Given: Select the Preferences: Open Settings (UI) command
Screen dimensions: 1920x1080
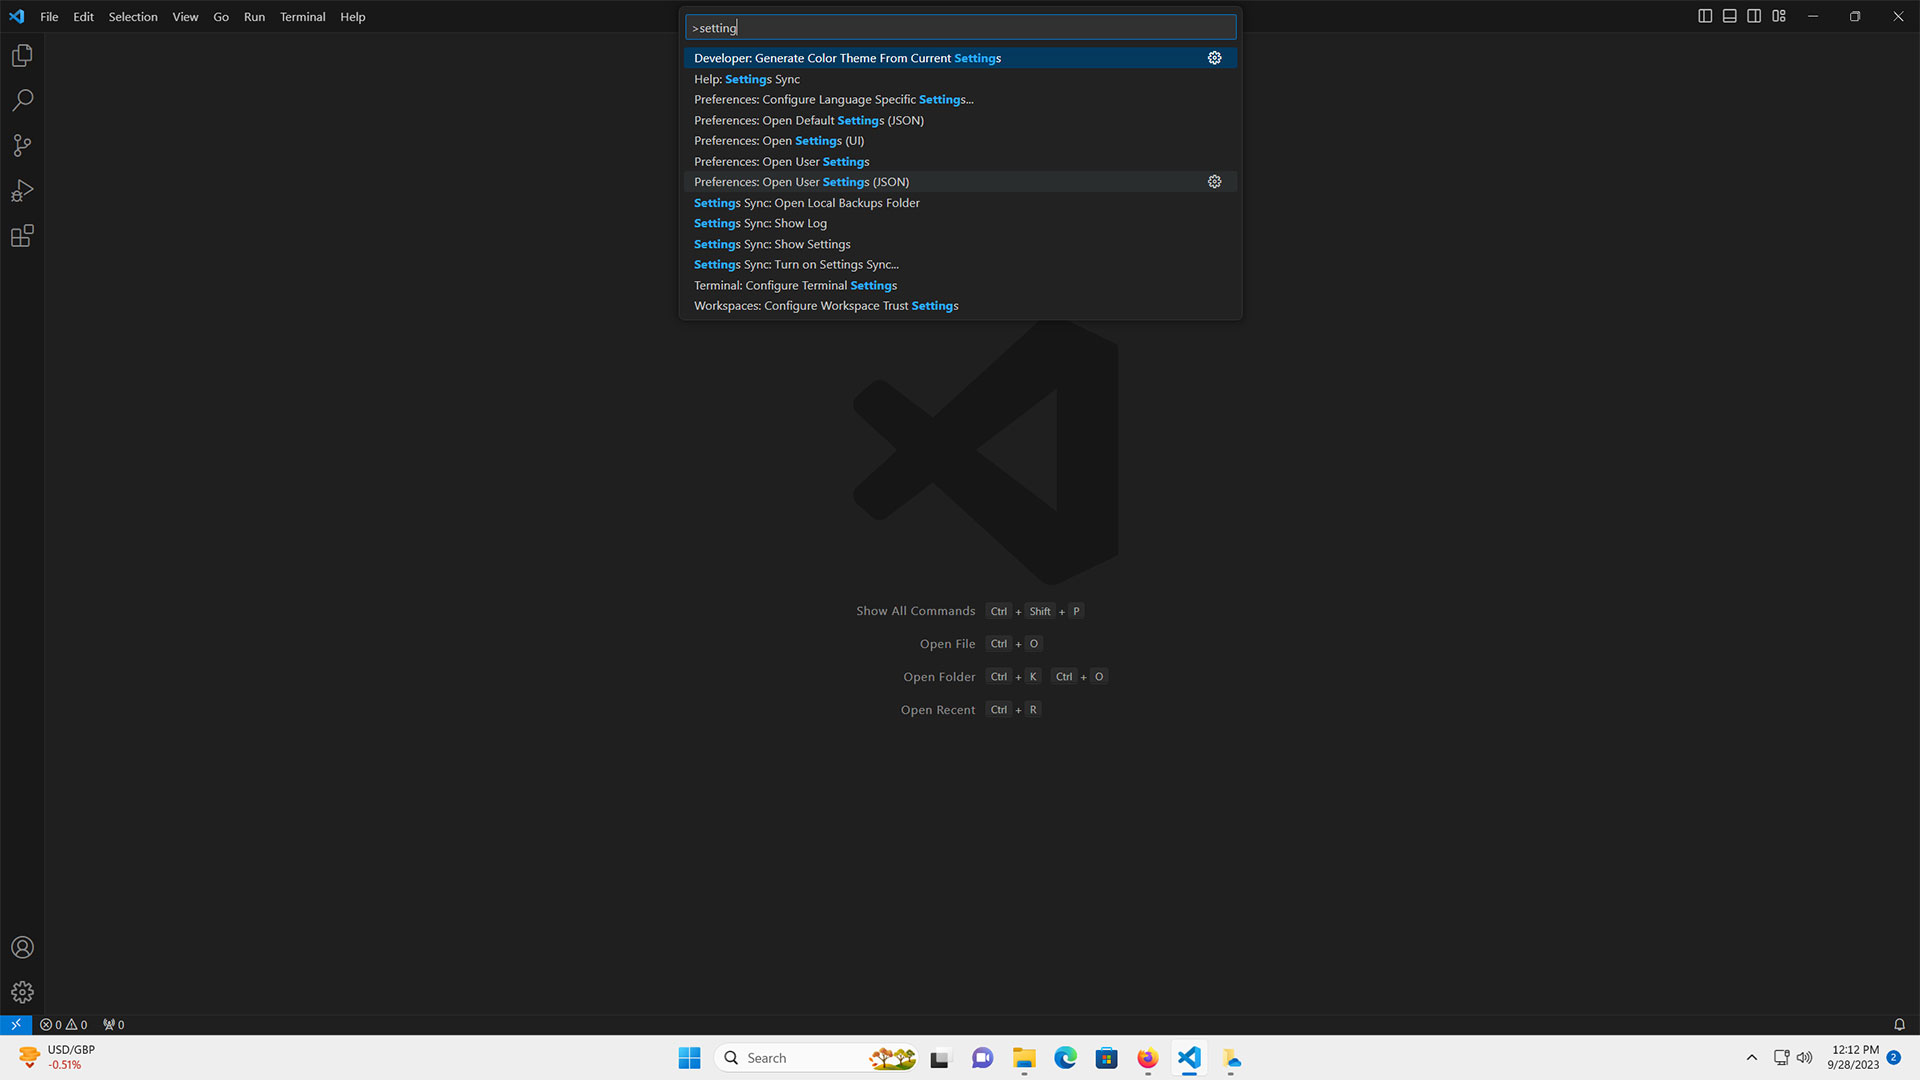Looking at the screenshot, I should click(778, 140).
